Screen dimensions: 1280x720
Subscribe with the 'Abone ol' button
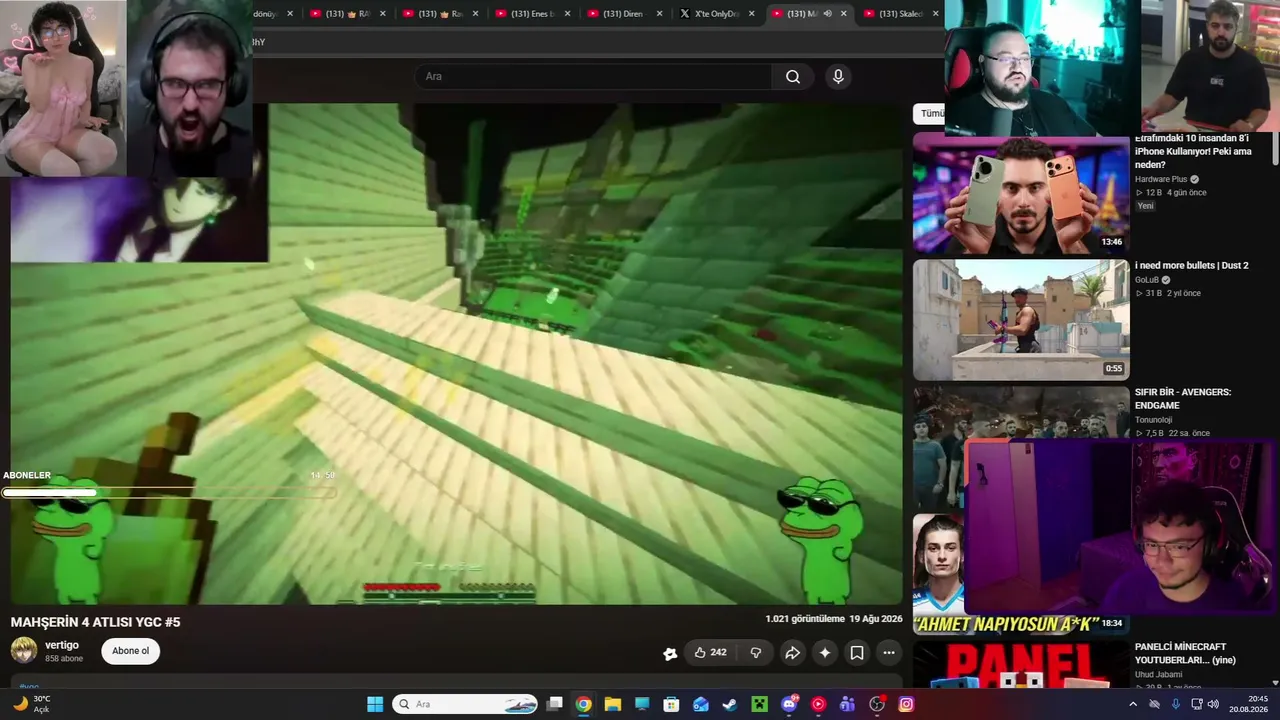[130, 651]
